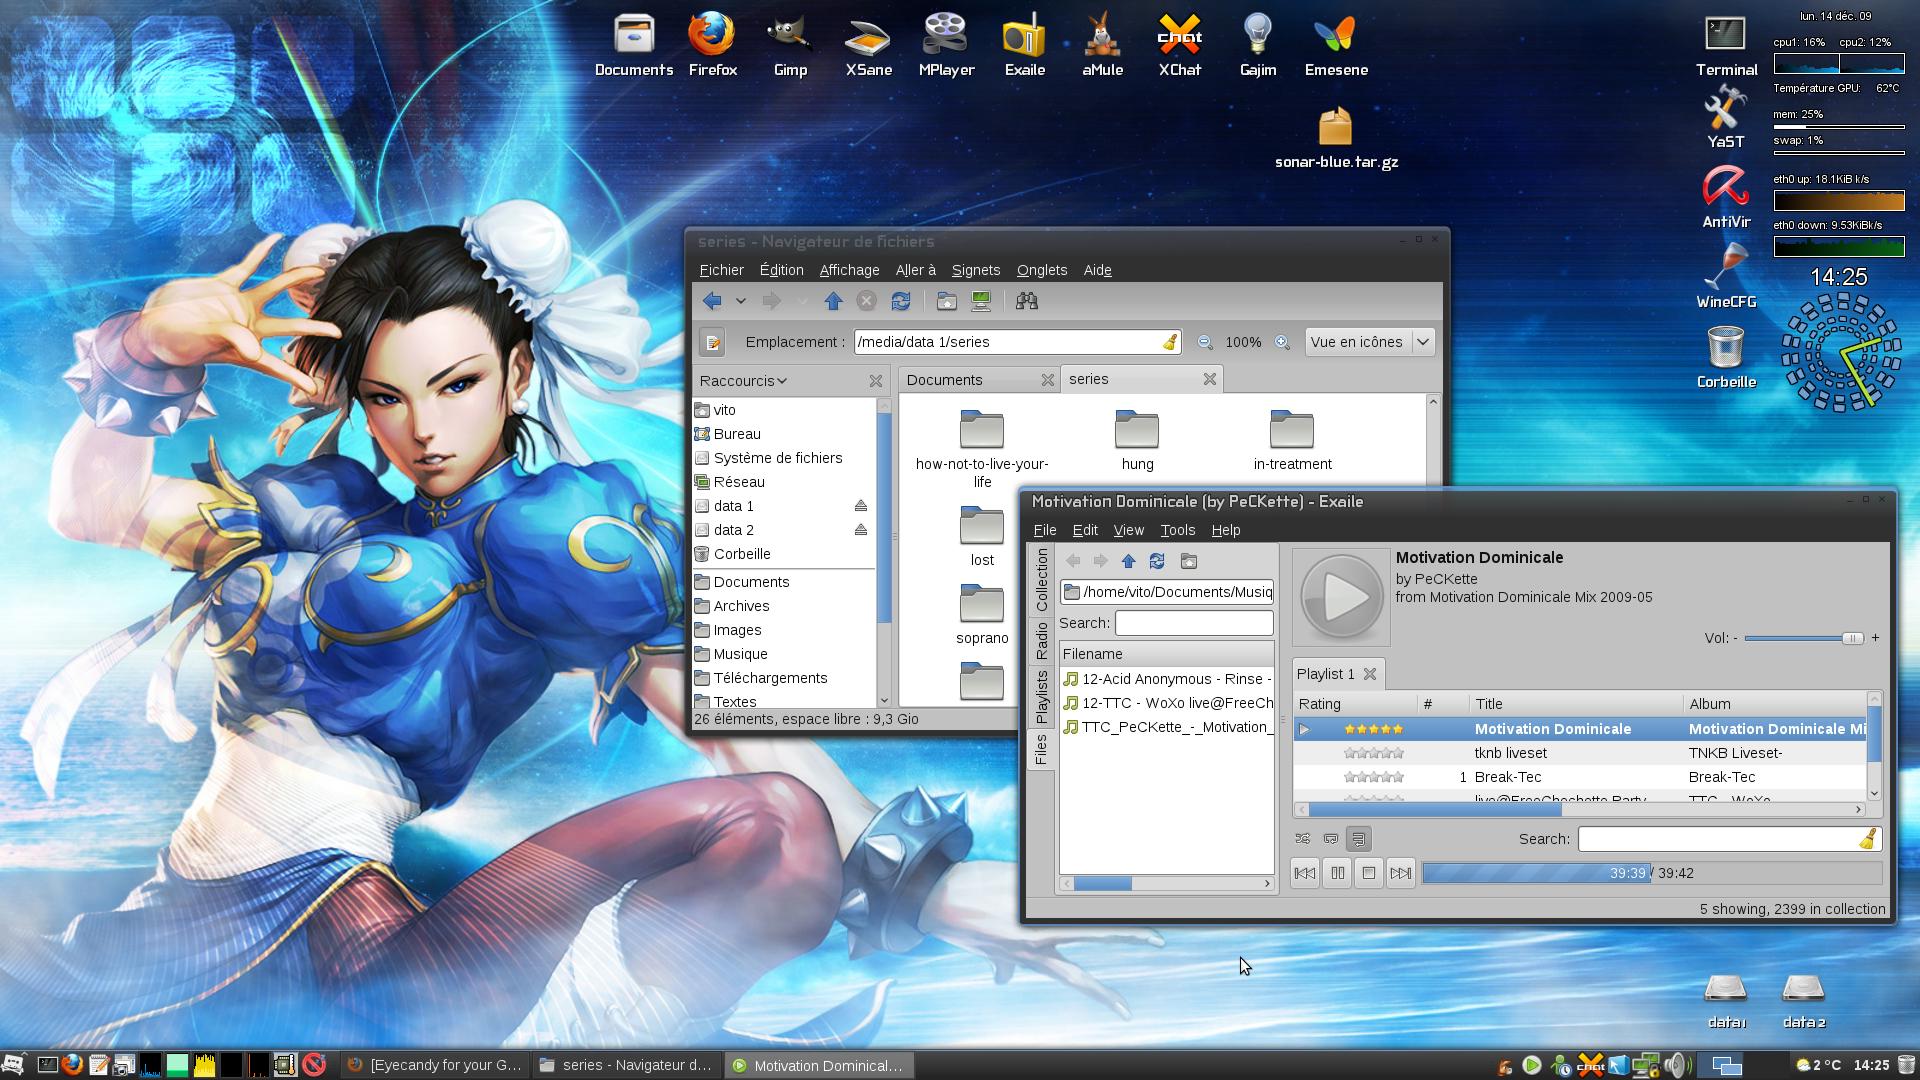
Task: Open the Vue en icônes view dropdown
Action: (1370, 342)
